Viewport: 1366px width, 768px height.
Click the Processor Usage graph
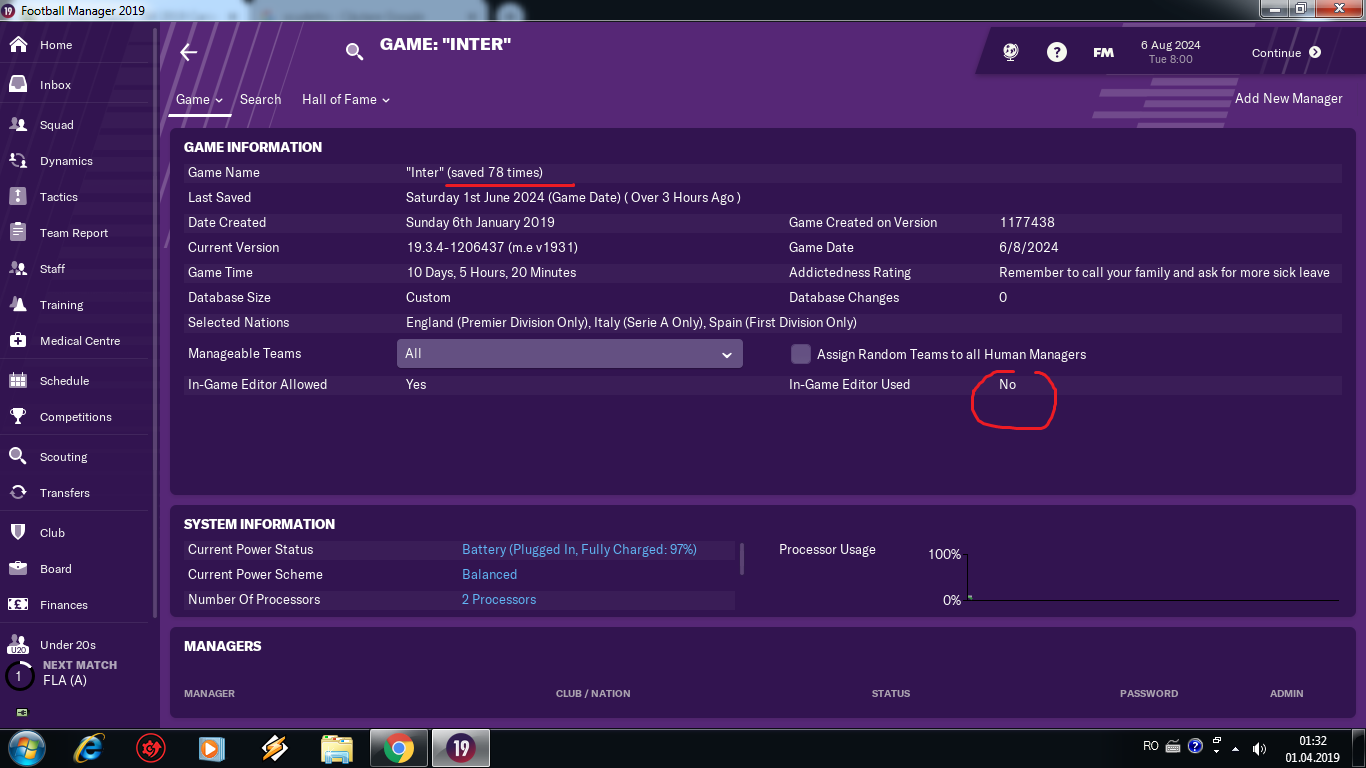(x=1153, y=576)
